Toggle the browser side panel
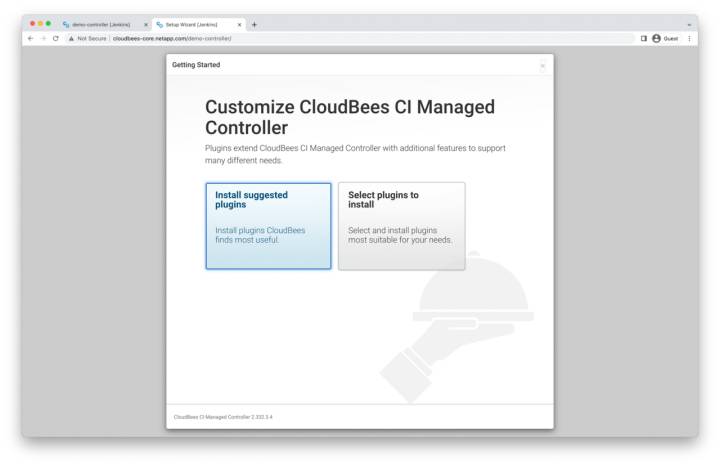Viewport: 720px width, 467px height. tap(643, 38)
